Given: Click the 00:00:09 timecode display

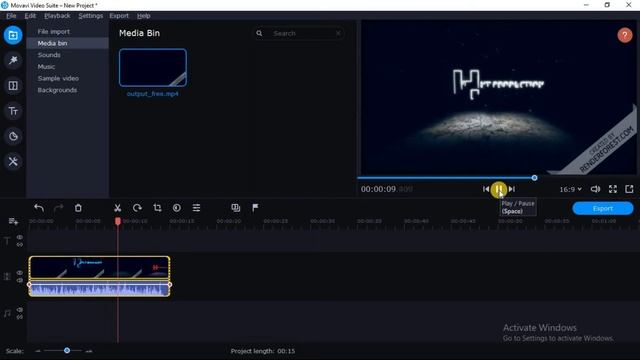Looking at the screenshot, I should point(386,189).
